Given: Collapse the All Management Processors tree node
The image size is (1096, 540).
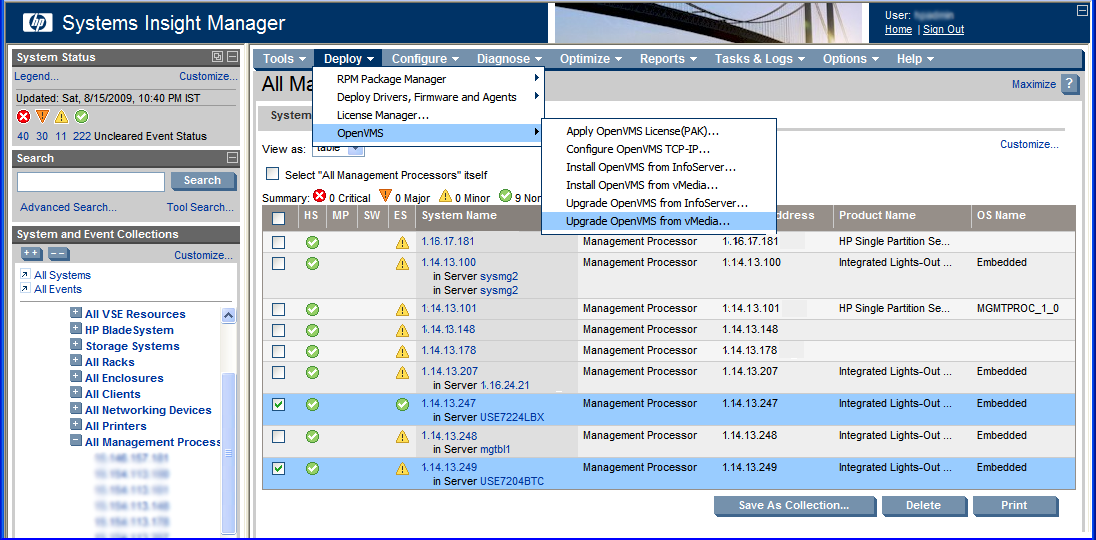Looking at the screenshot, I should [76, 442].
